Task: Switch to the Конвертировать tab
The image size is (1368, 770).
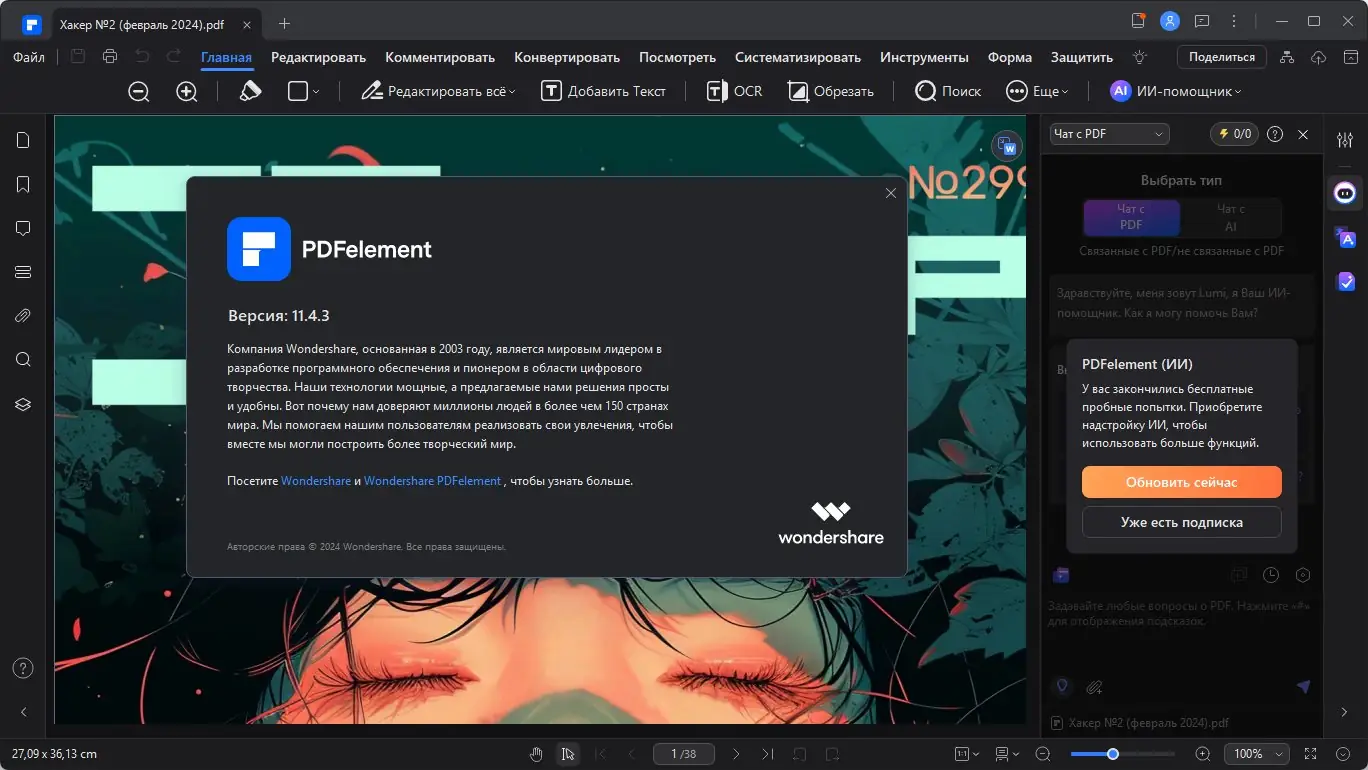Action: pos(567,57)
